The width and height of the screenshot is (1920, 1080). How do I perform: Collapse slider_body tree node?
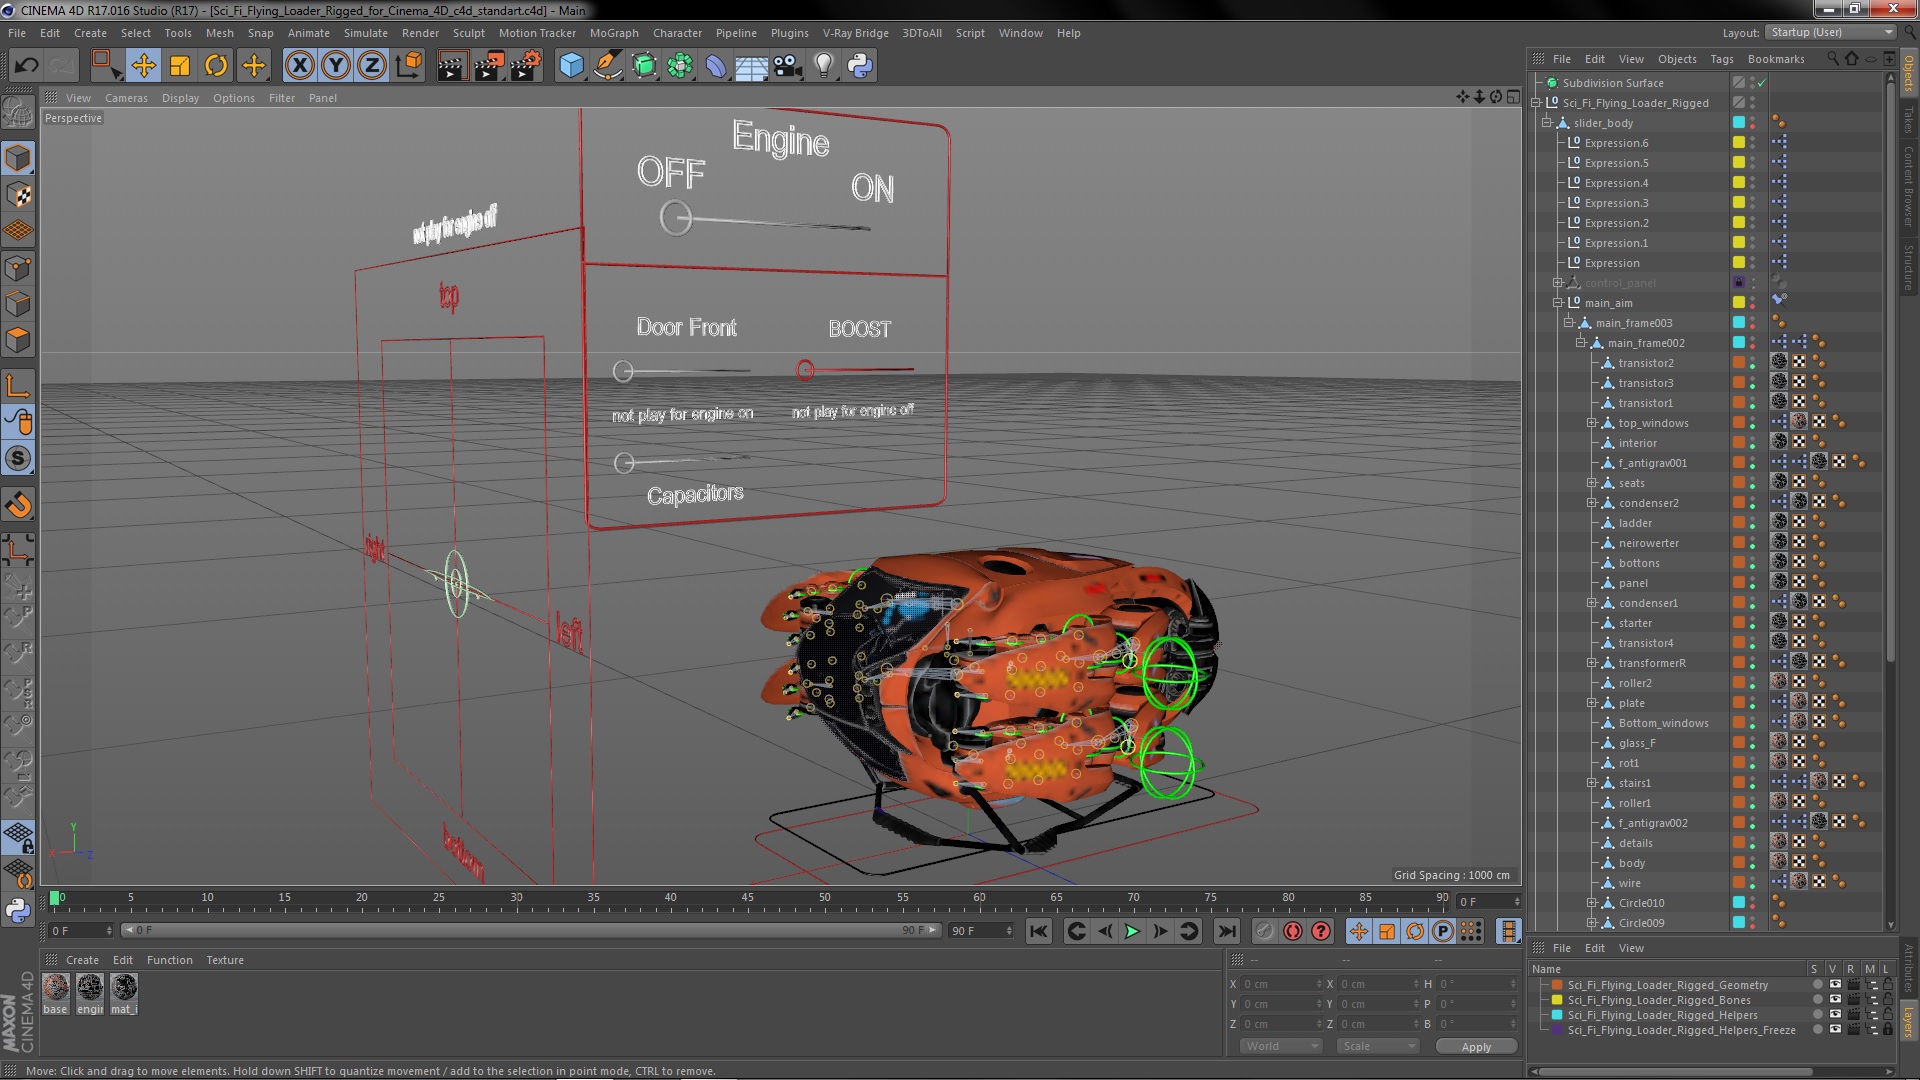click(1547, 123)
